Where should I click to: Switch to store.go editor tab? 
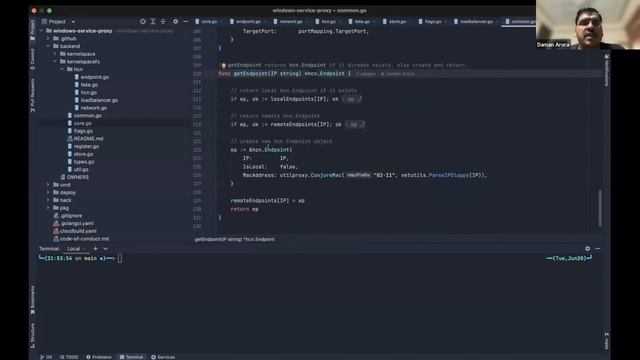coord(397,22)
